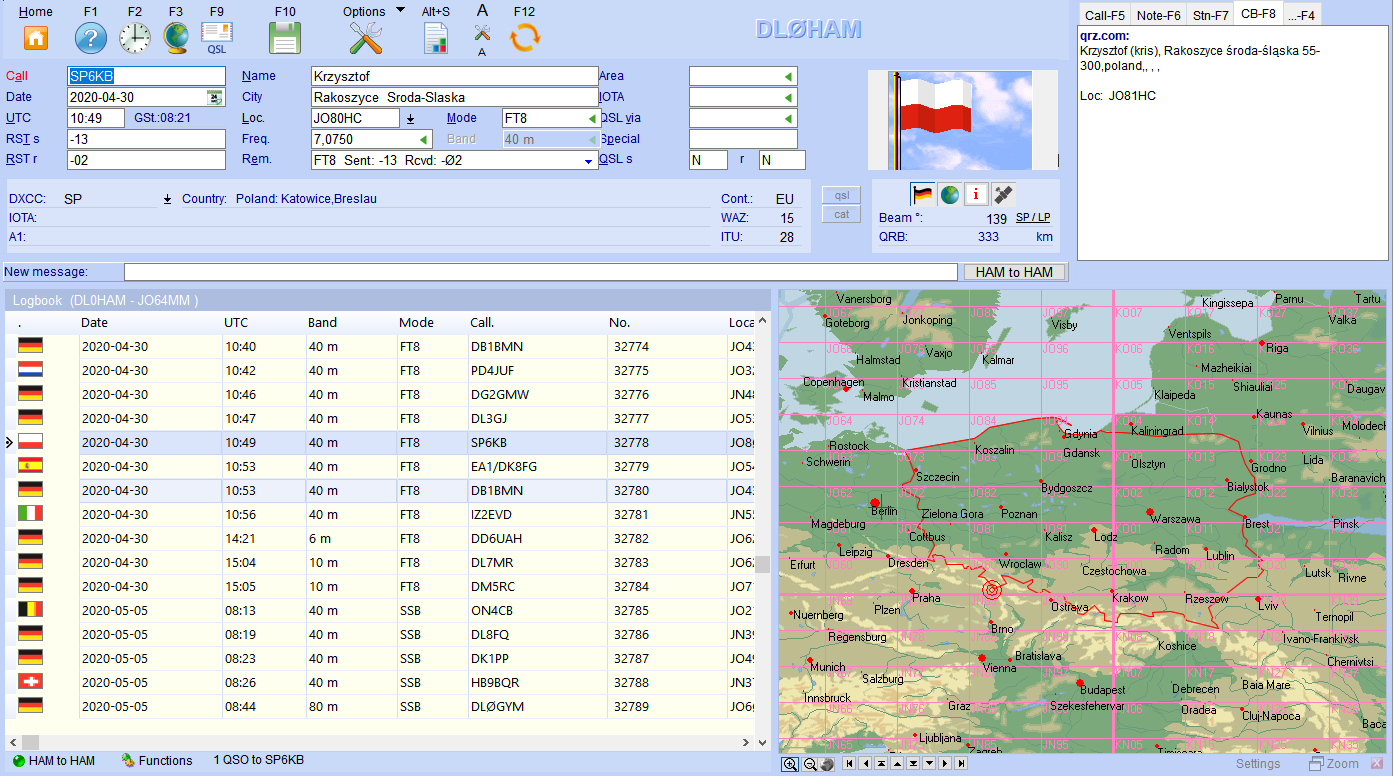Image resolution: width=1393 pixels, height=776 pixels.
Task: Click the logbook horizontal scrollbar thumb
Action: pos(30,742)
